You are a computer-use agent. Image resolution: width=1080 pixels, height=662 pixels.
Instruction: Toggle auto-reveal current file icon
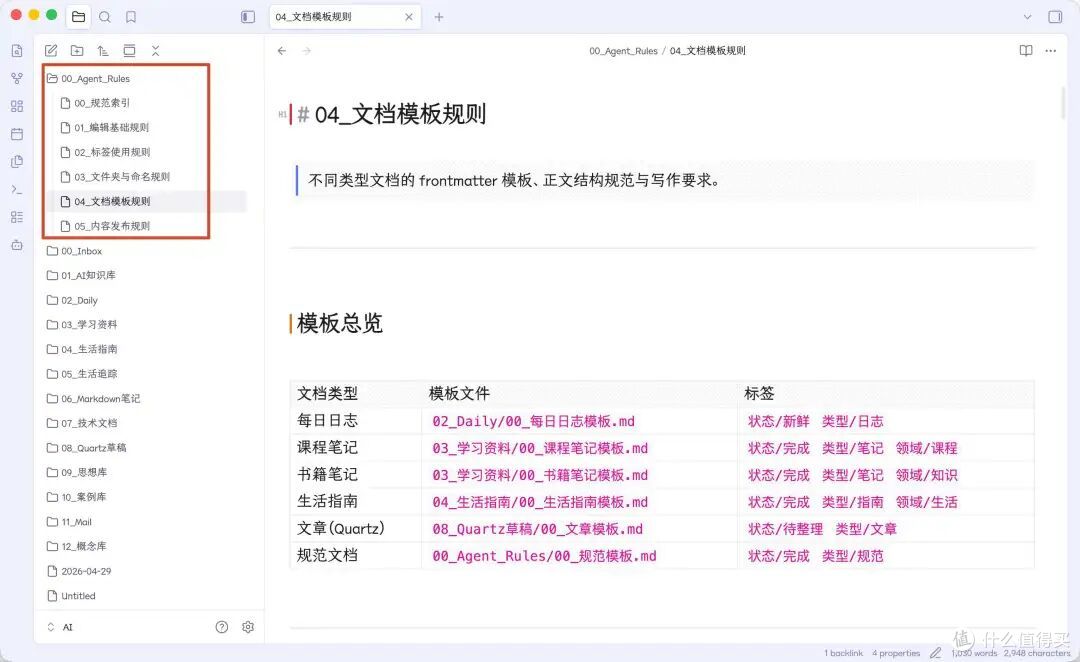coord(129,50)
